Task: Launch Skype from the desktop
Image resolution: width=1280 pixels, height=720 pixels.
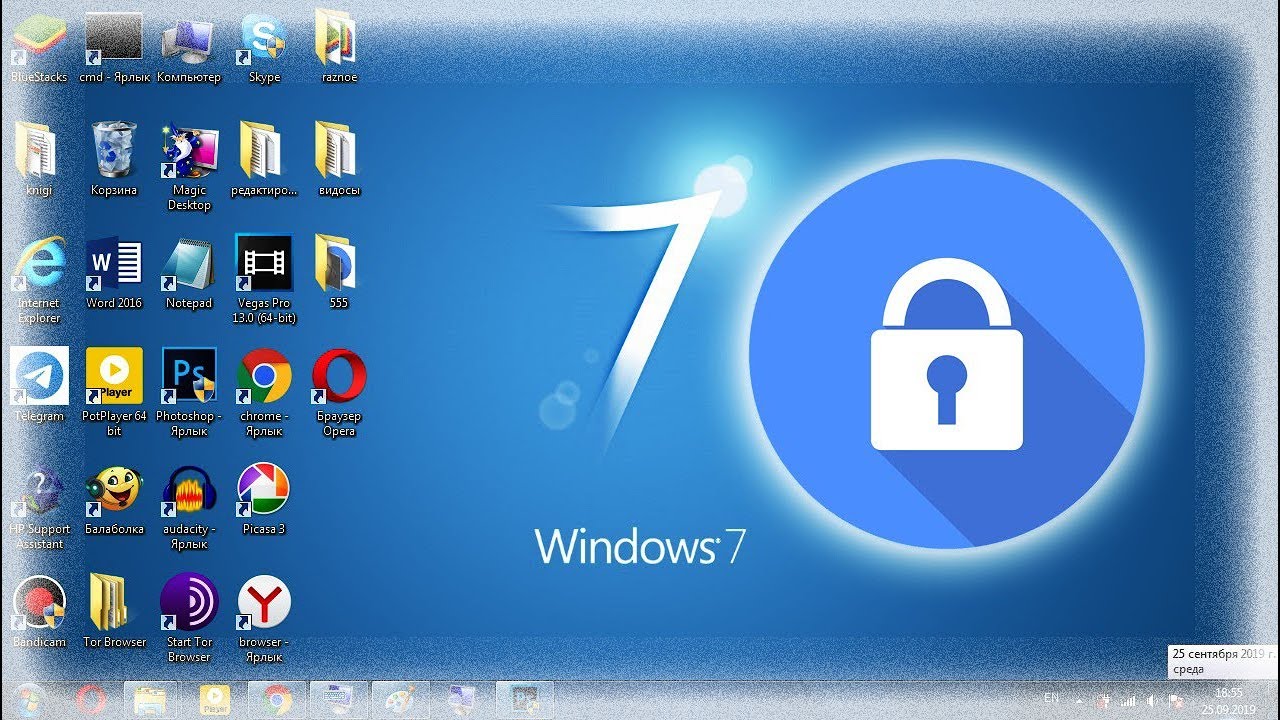Action: 264,46
